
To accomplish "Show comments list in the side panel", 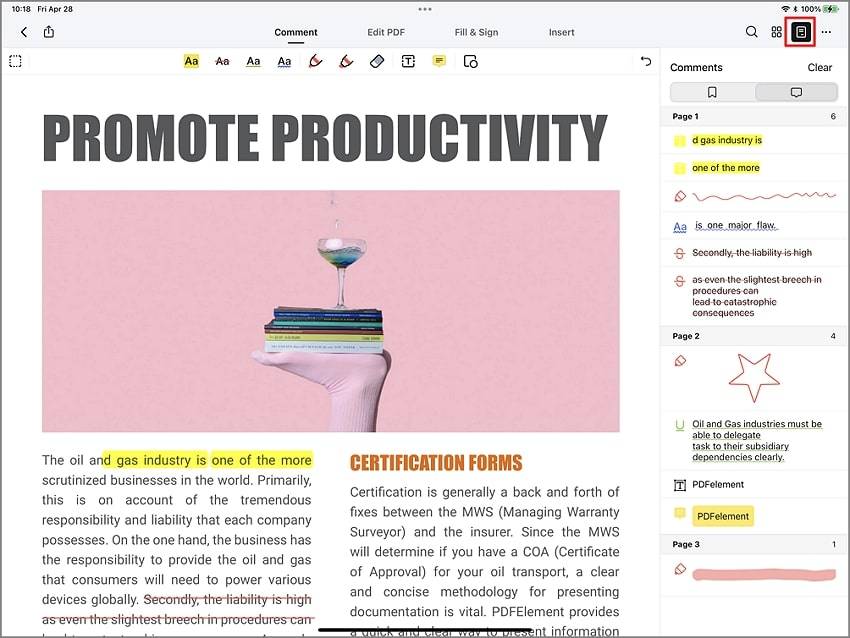I will (796, 93).
